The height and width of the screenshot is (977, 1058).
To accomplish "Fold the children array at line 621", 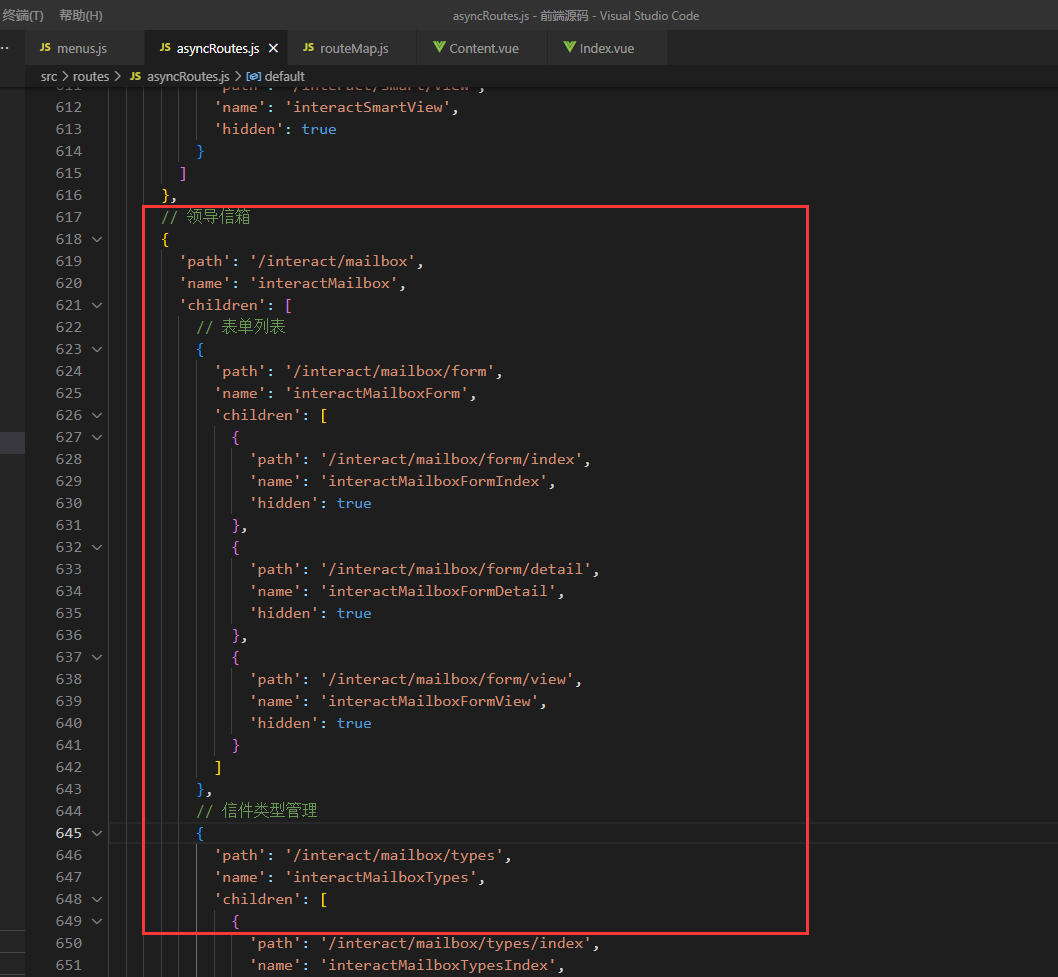I will pos(97,305).
